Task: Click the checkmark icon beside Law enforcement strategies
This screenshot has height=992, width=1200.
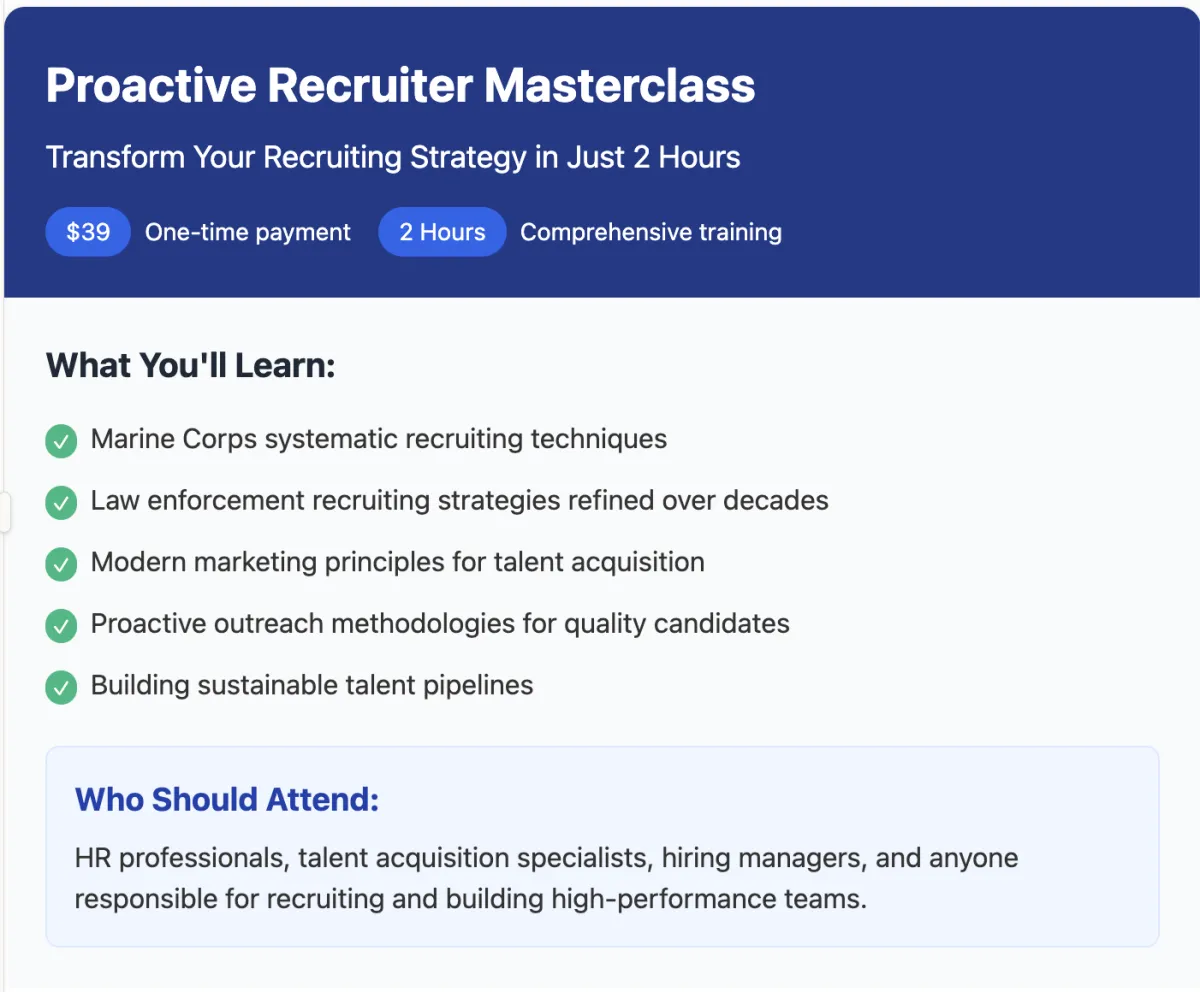Action: coord(61,503)
